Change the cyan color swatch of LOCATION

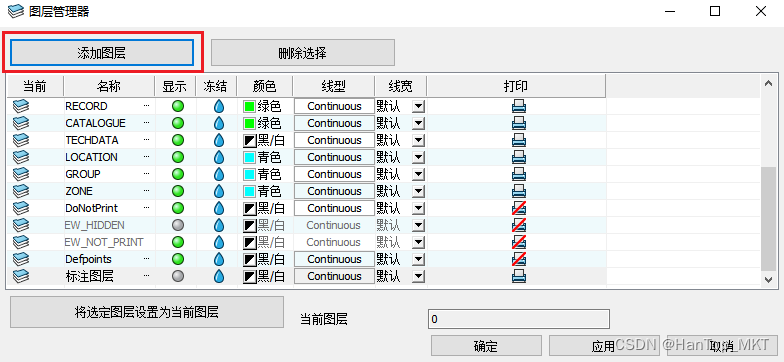pos(249,158)
